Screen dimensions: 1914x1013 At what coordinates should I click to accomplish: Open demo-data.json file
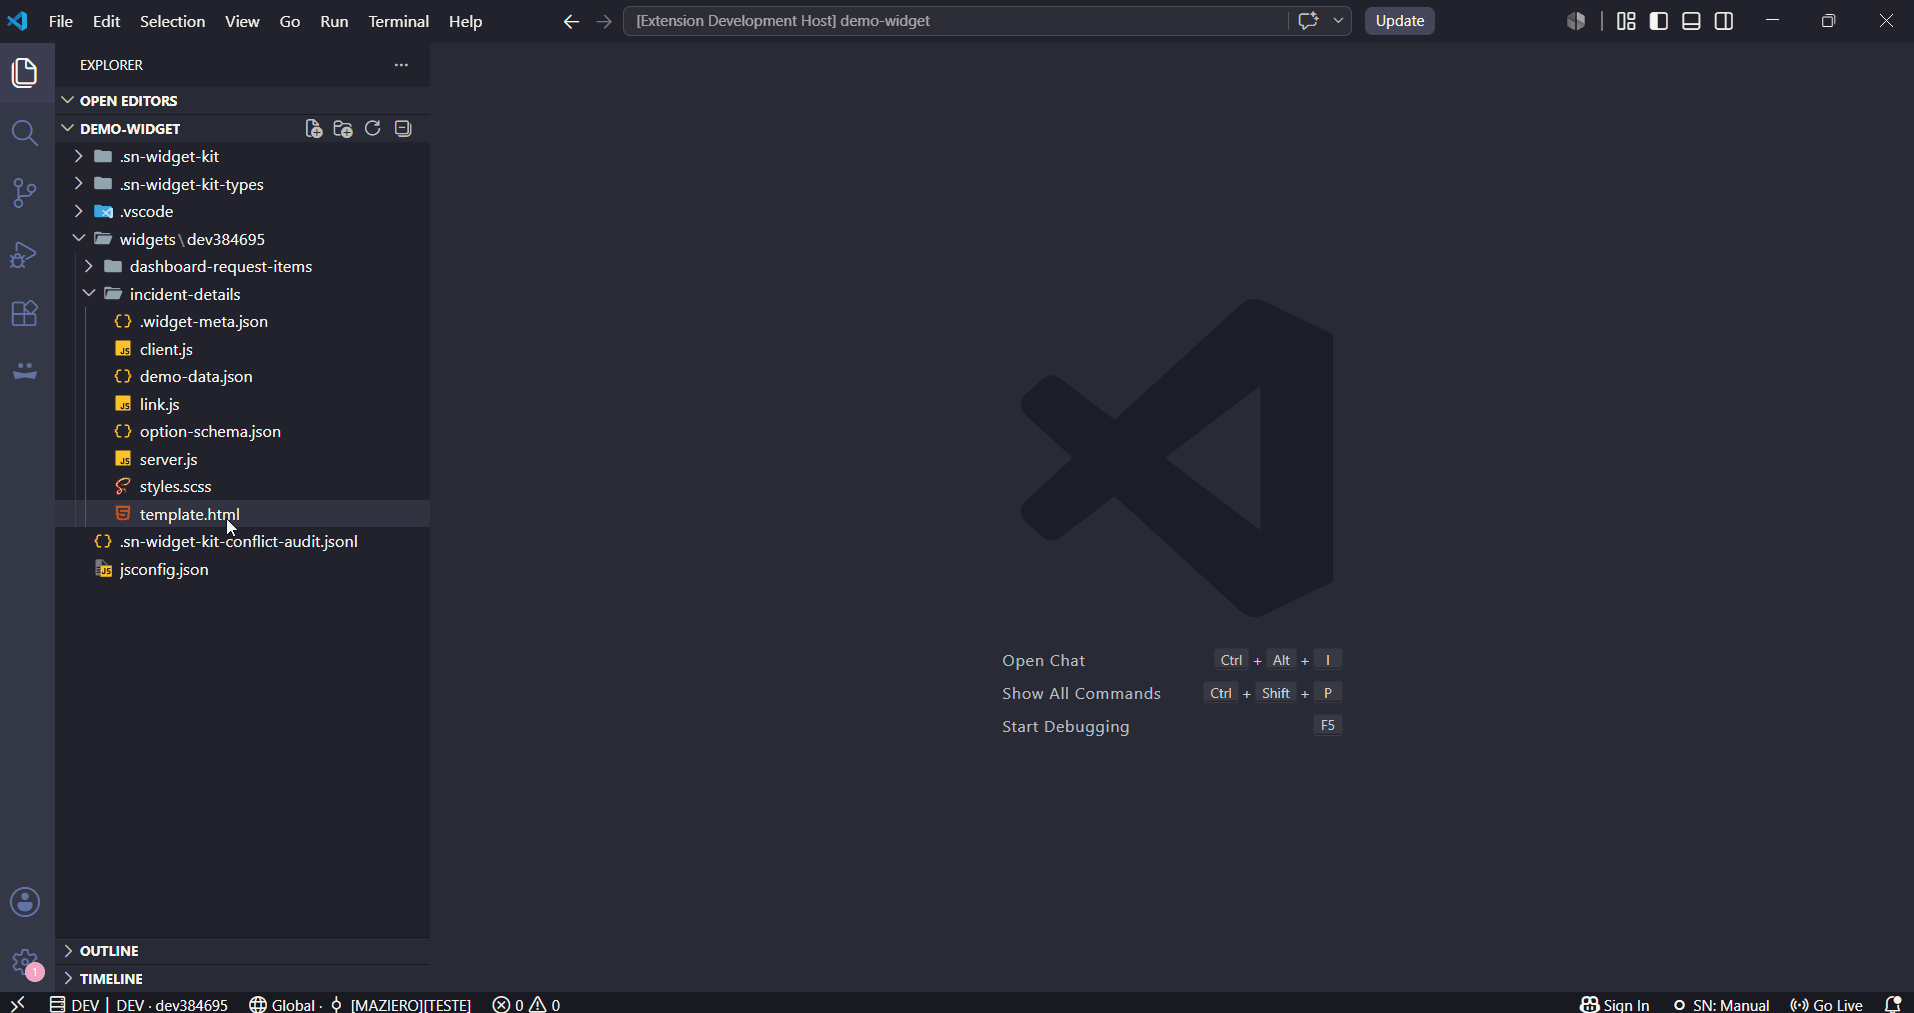coord(243,376)
